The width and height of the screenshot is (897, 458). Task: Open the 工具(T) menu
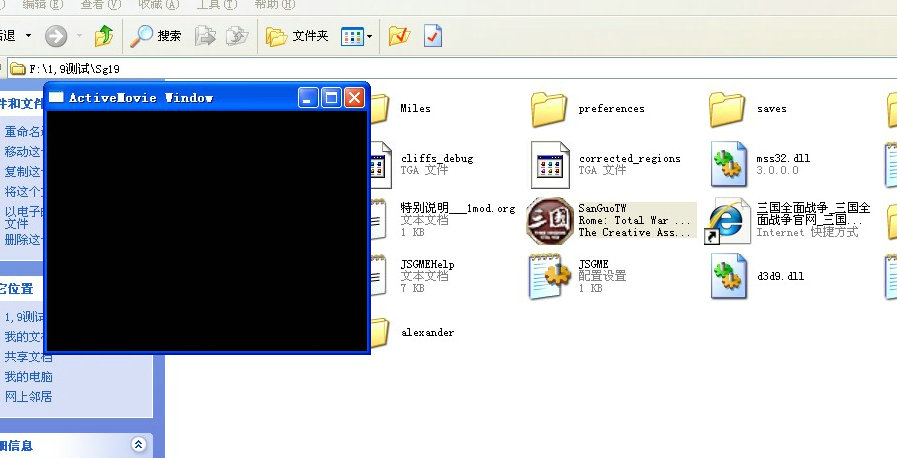pyautogui.click(x=208, y=5)
